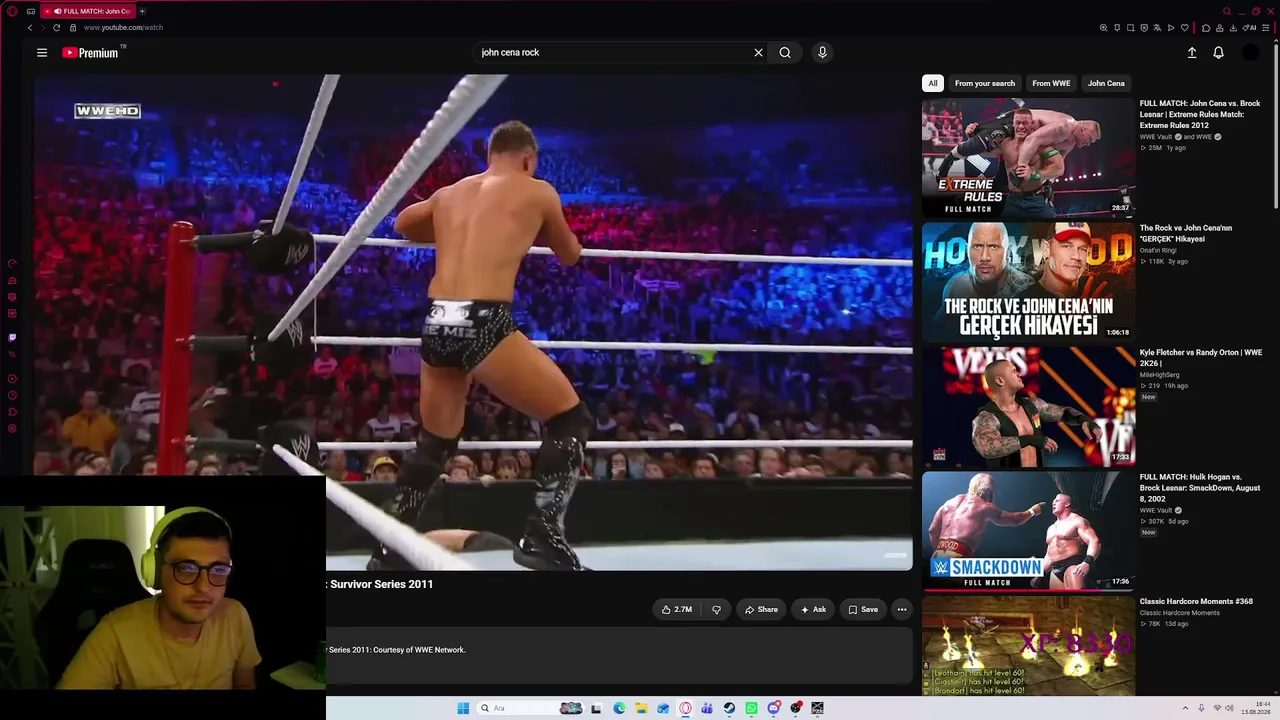The width and height of the screenshot is (1280, 720).
Task: Open more actions three-dot menu
Action: tap(902, 609)
